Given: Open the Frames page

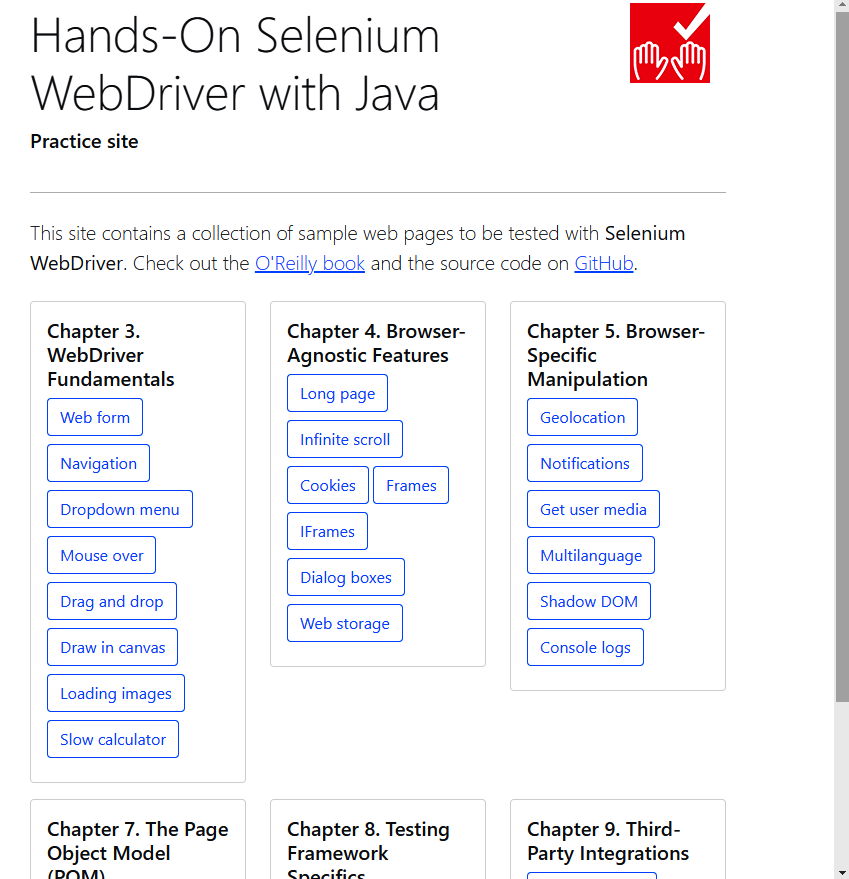Looking at the screenshot, I should tap(411, 486).
